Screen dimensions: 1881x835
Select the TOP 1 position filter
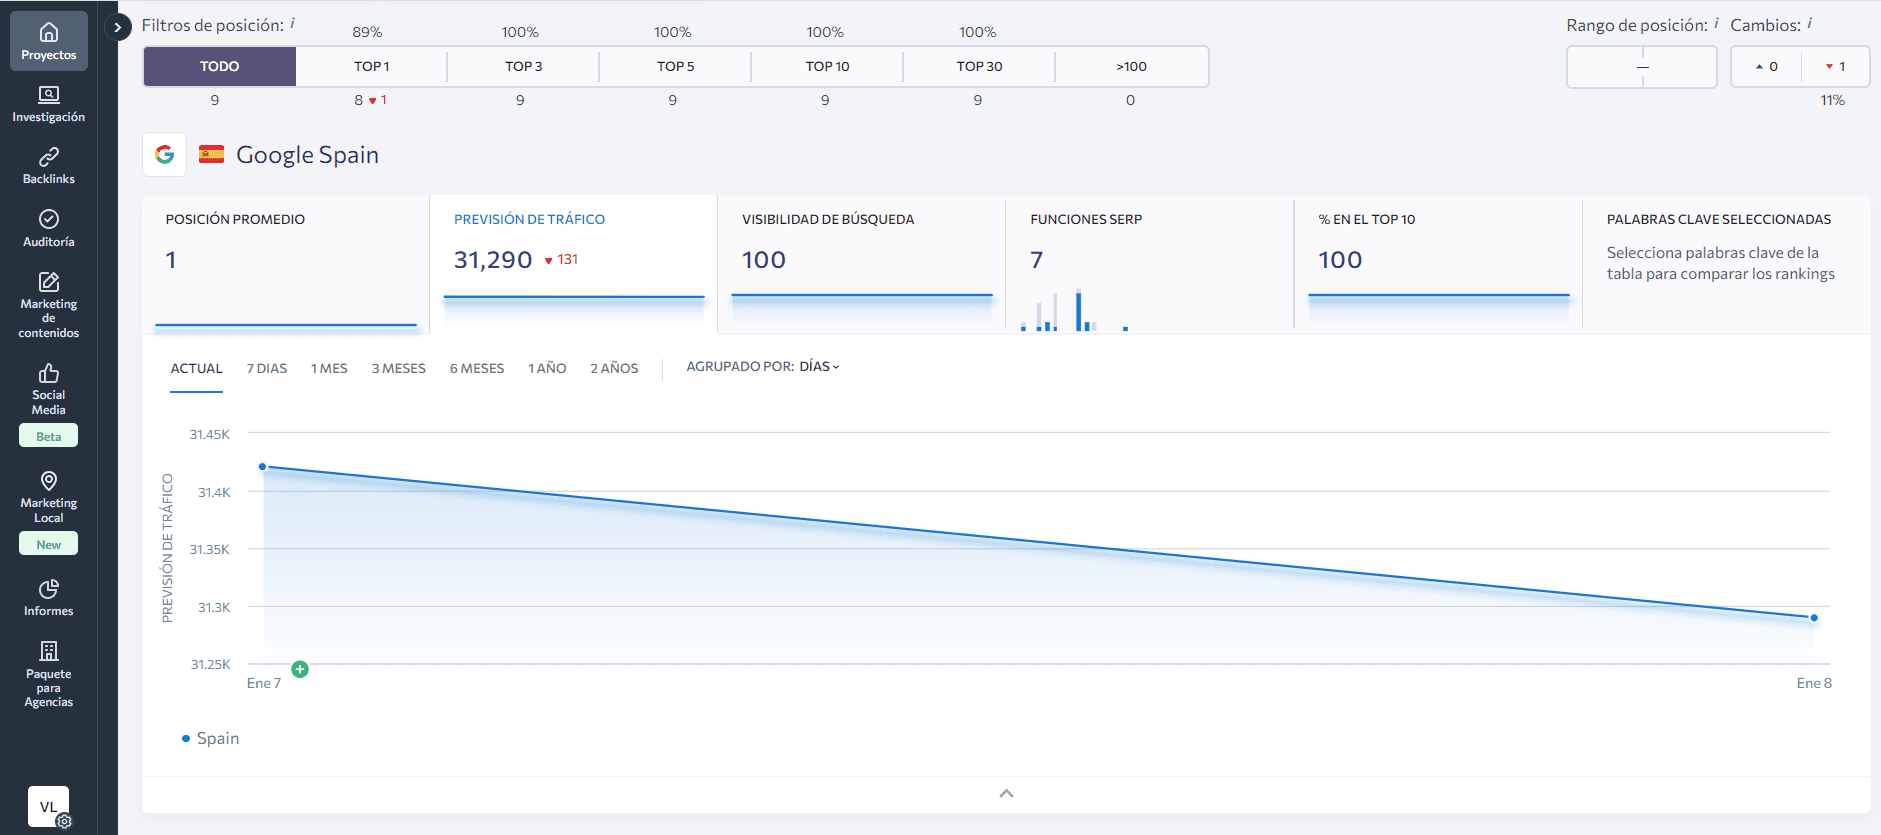point(372,66)
